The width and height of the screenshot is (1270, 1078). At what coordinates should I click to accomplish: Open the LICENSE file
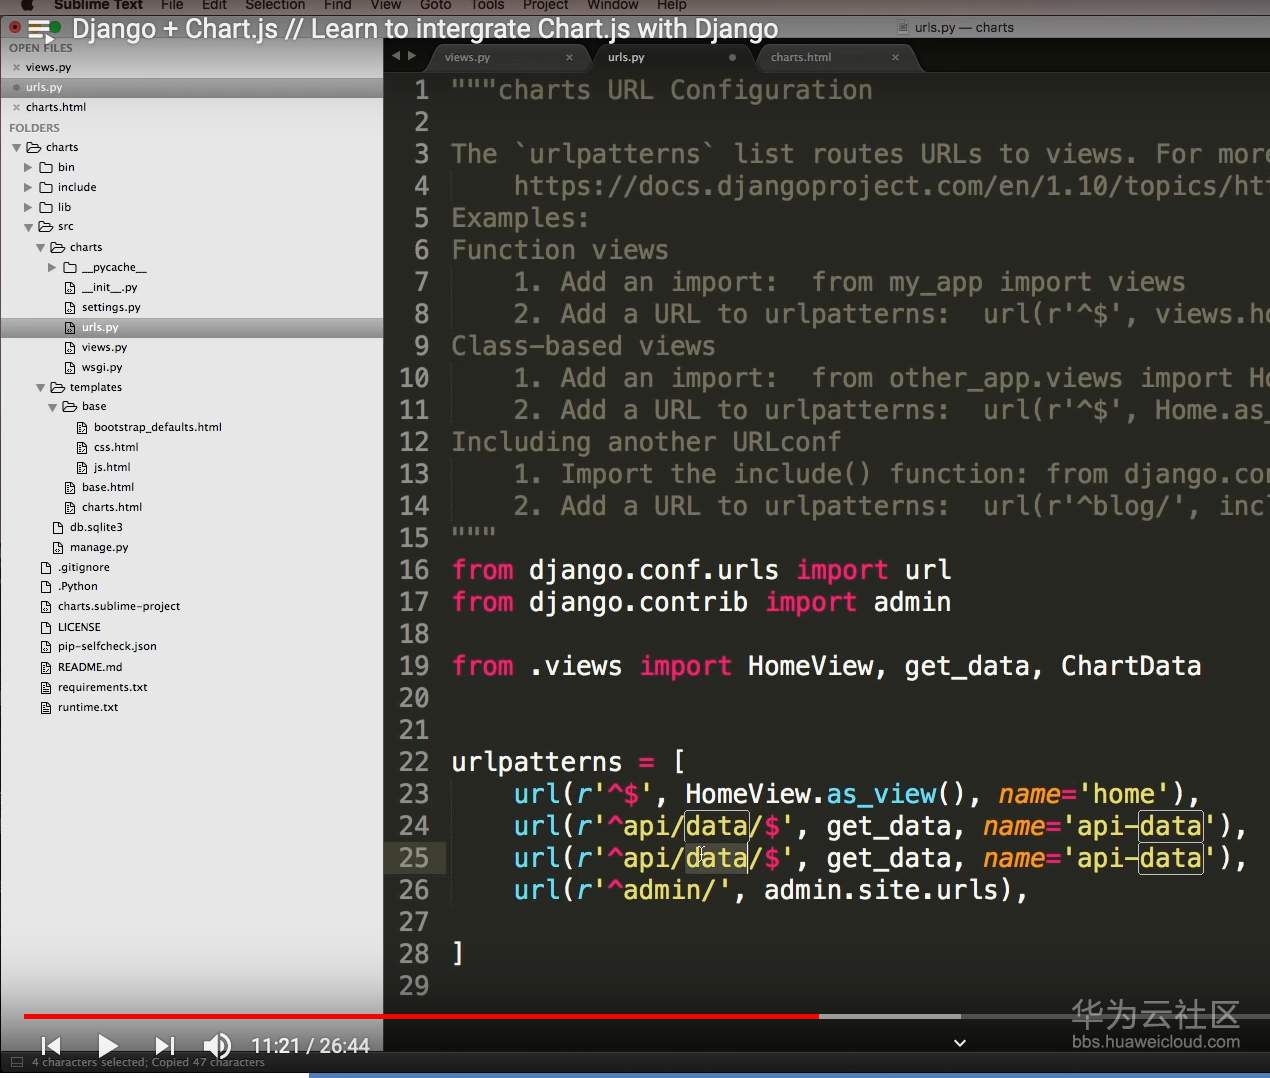pos(79,627)
